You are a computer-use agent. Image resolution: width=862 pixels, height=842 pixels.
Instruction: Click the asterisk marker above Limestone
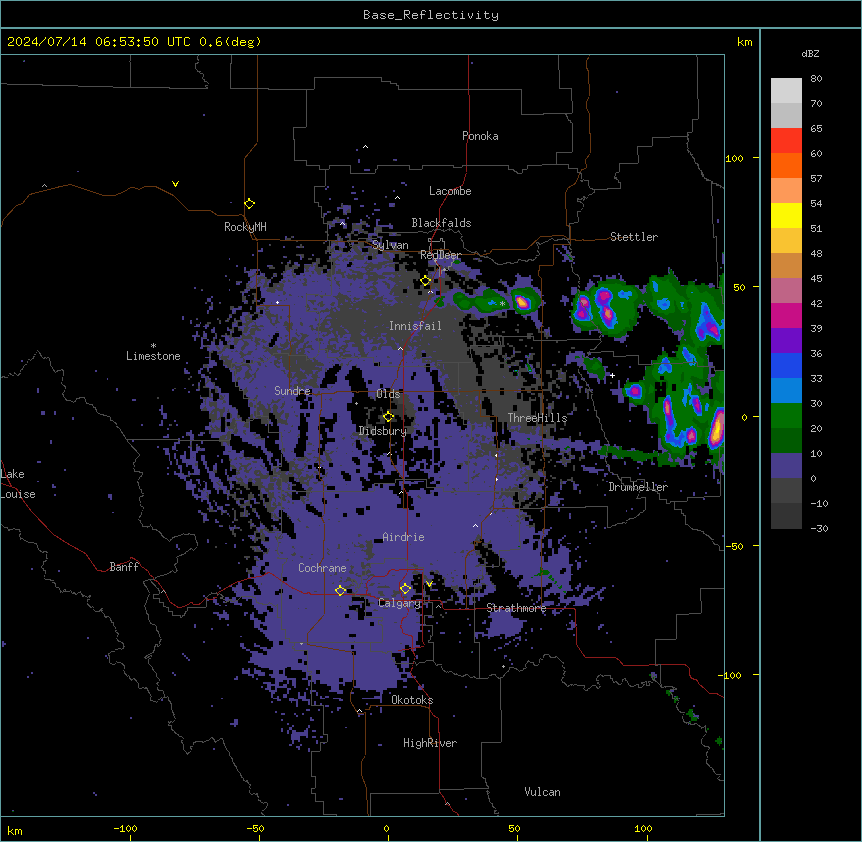(153, 346)
